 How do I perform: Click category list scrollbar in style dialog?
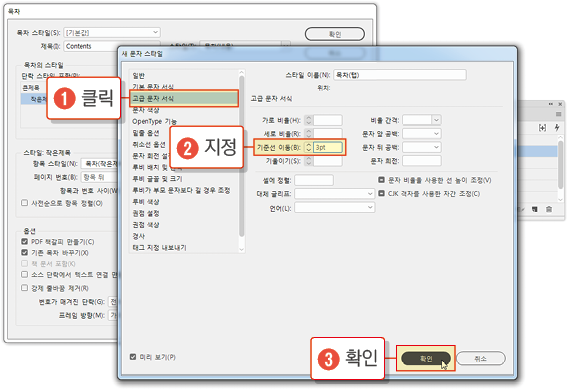(242, 156)
